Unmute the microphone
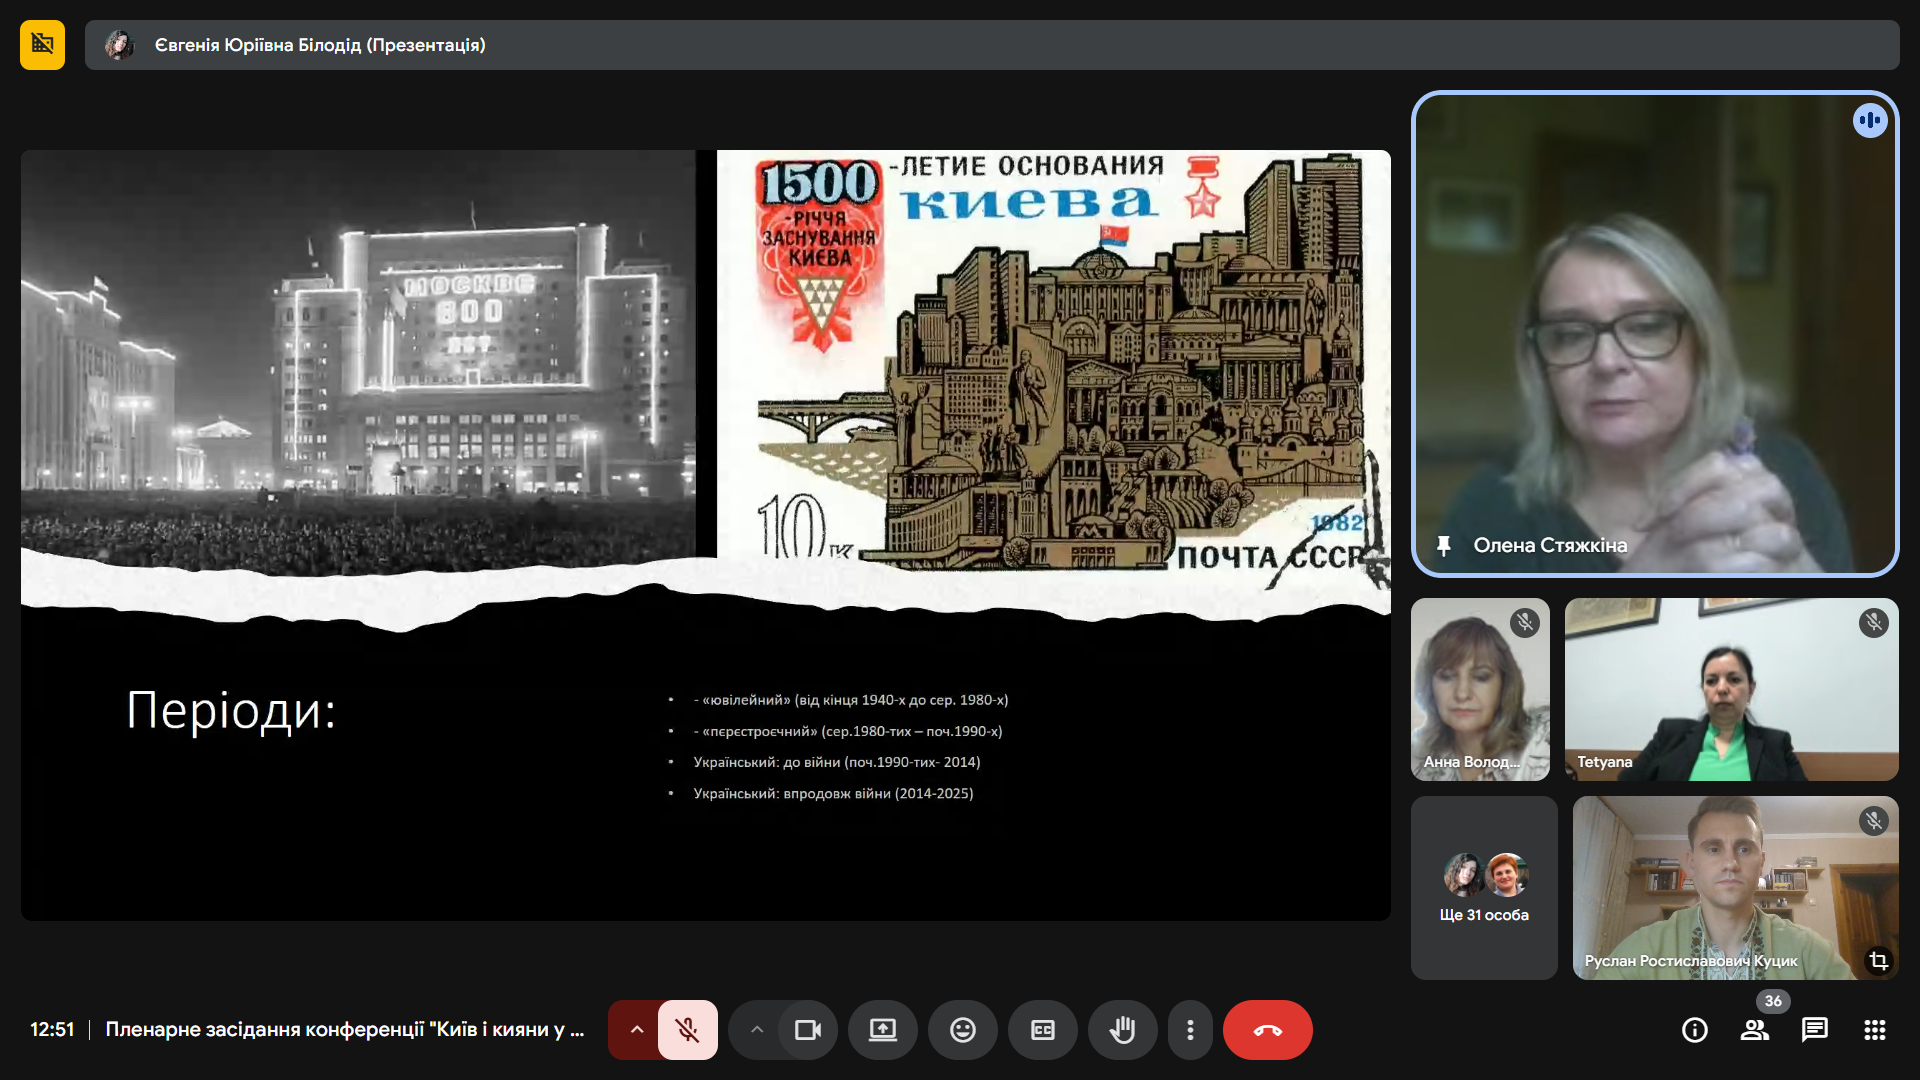Viewport: 1920px width, 1080px height. 687,1030
